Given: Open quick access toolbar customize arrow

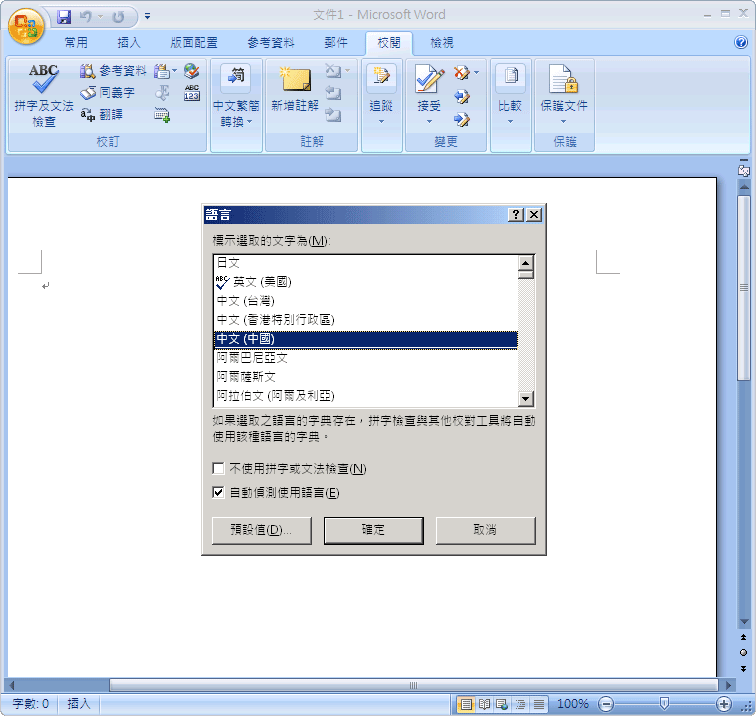Looking at the screenshot, I should click(x=148, y=17).
